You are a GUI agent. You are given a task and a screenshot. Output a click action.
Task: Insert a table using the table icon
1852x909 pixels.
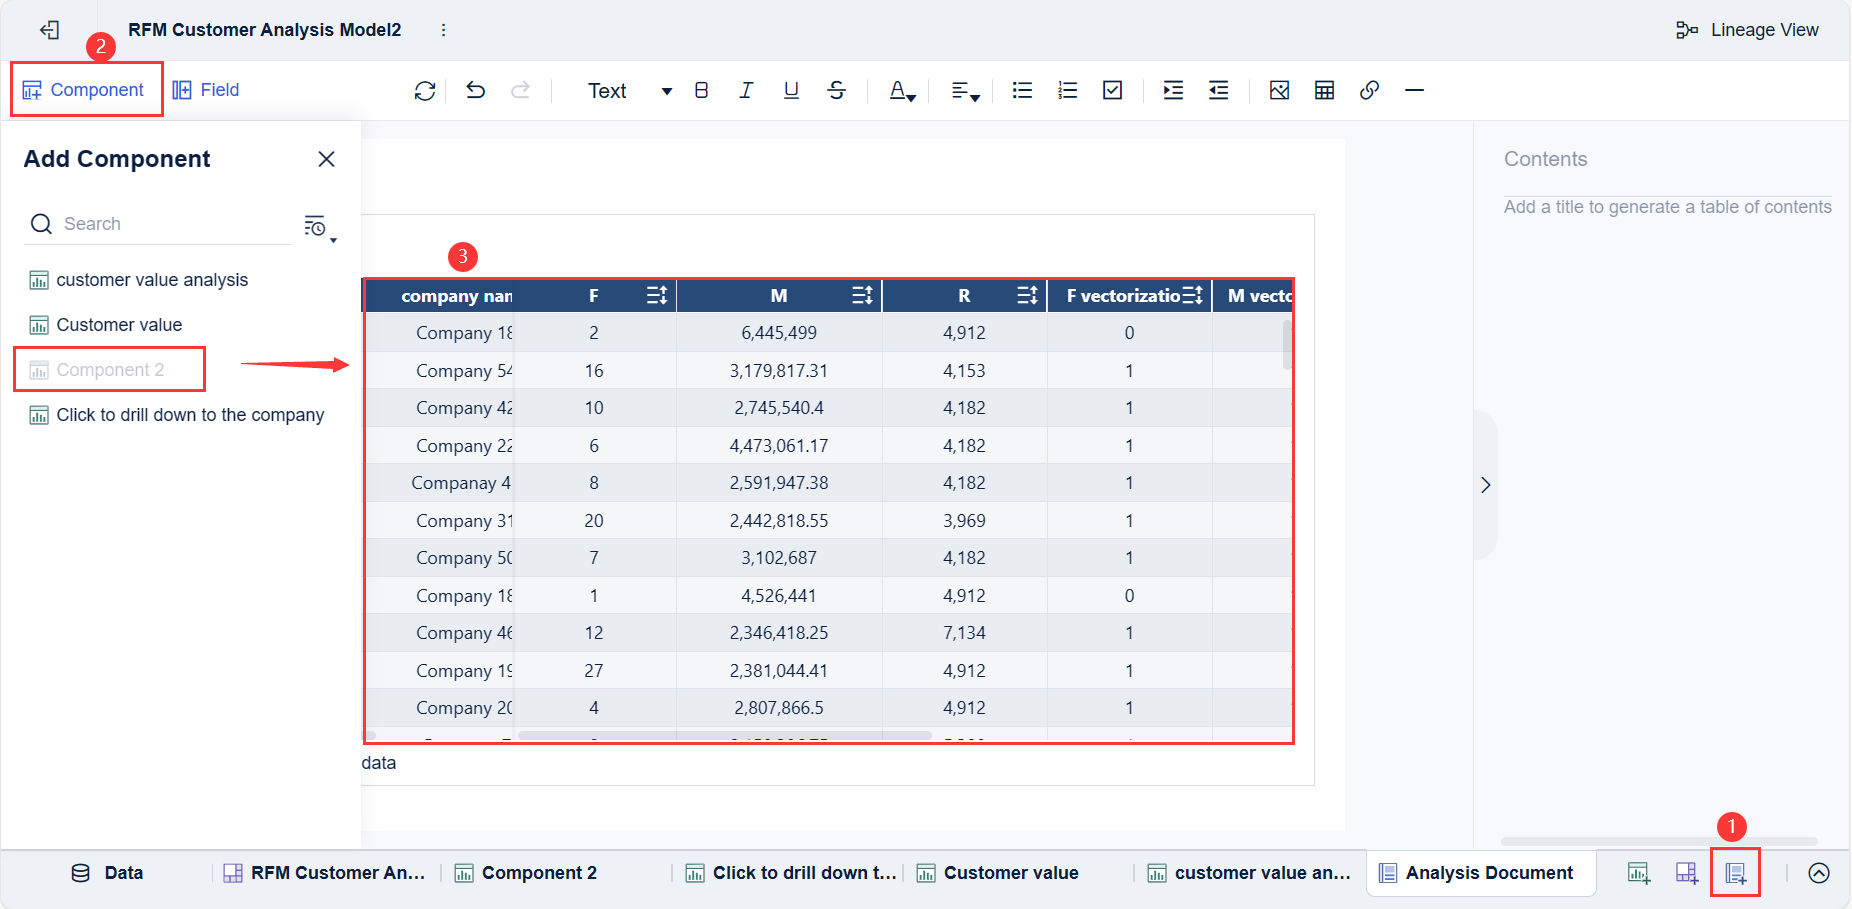(1324, 90)
